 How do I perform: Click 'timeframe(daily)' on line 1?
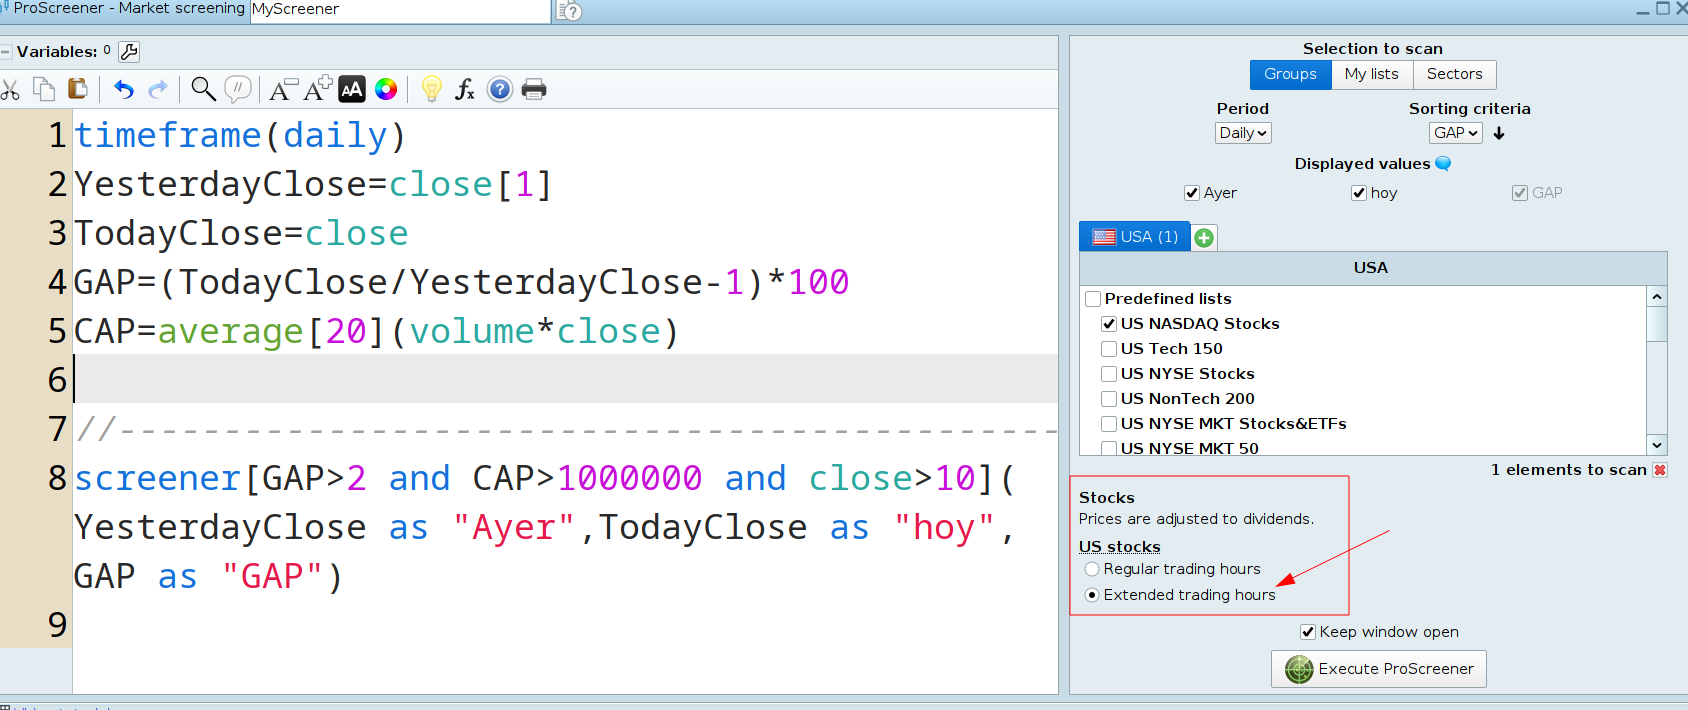[x=240, y=135]
